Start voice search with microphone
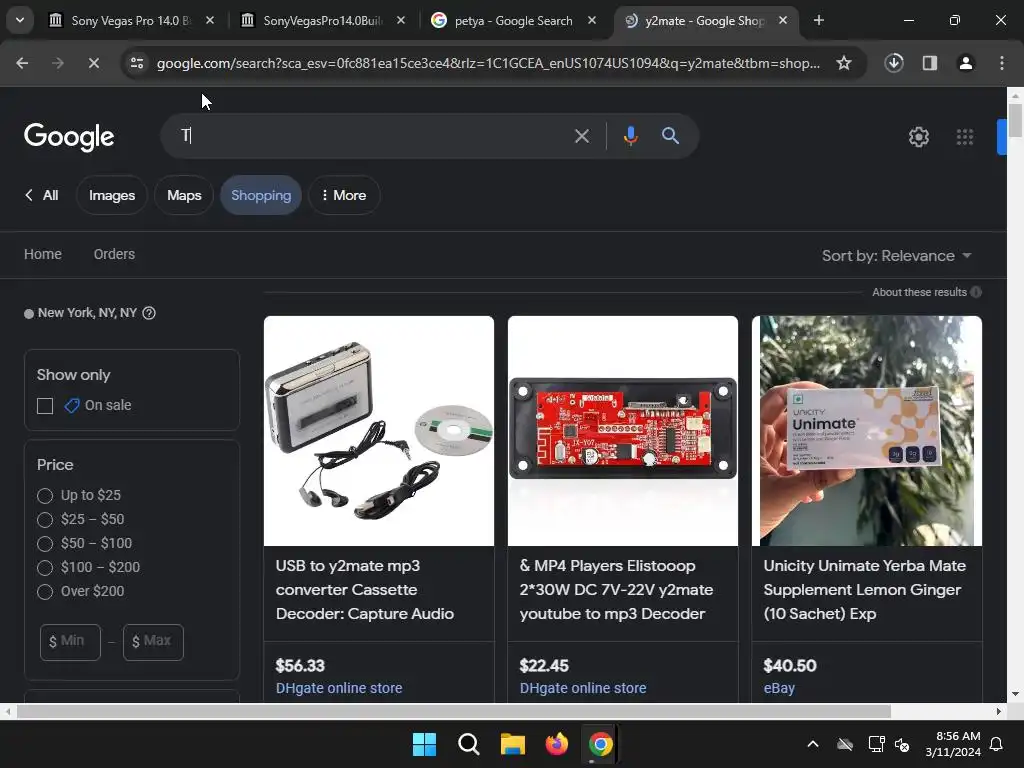 click(x=630, y=136)
